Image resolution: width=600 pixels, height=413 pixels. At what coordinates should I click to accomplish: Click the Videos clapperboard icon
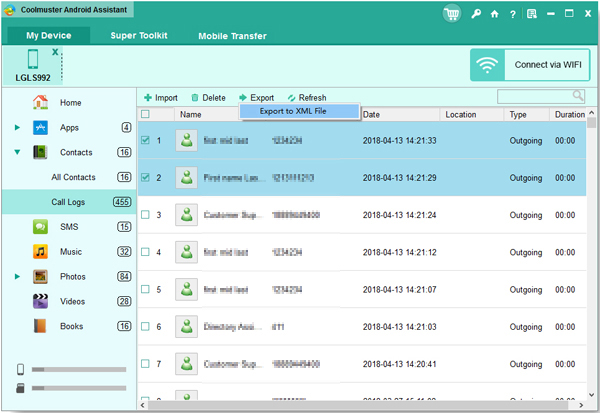pos(40,301)
